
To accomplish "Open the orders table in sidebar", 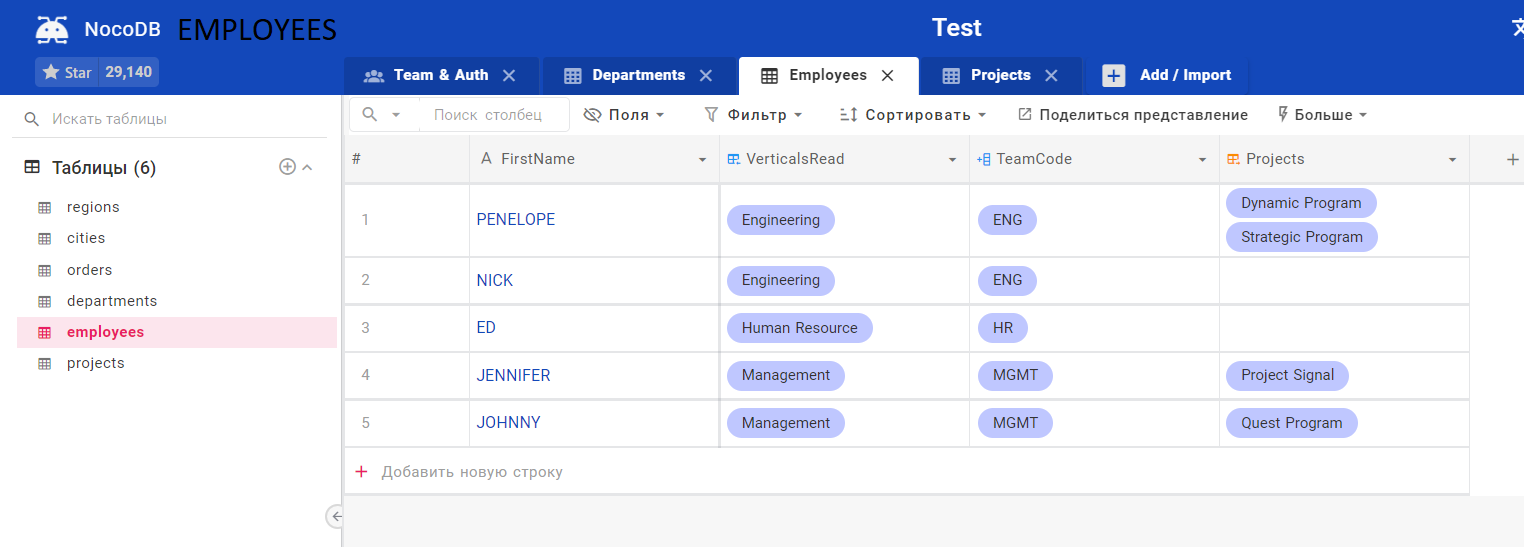I will 89,270.
